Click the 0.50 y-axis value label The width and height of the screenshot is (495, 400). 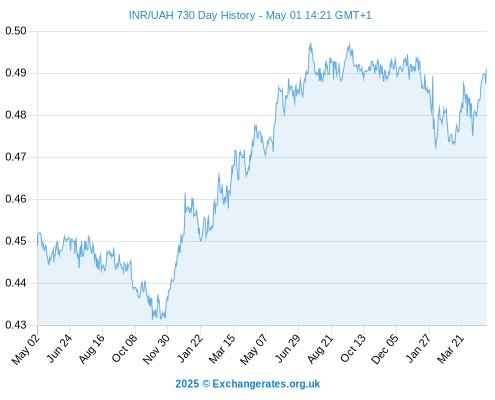point(16,31)
